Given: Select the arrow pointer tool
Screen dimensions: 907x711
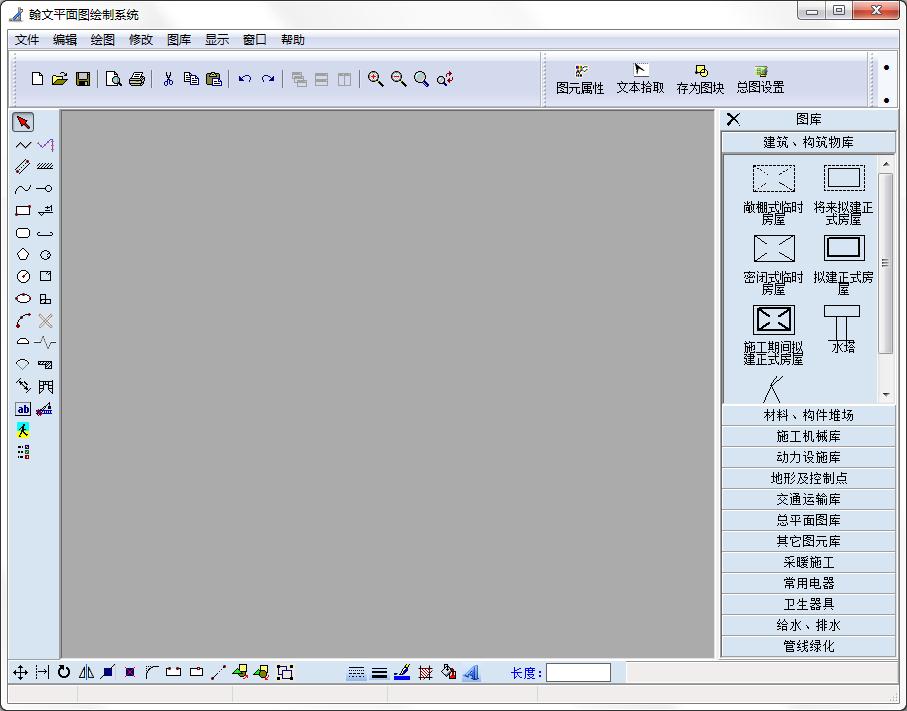Looking at the screenshot, I should tap(23, 123).
